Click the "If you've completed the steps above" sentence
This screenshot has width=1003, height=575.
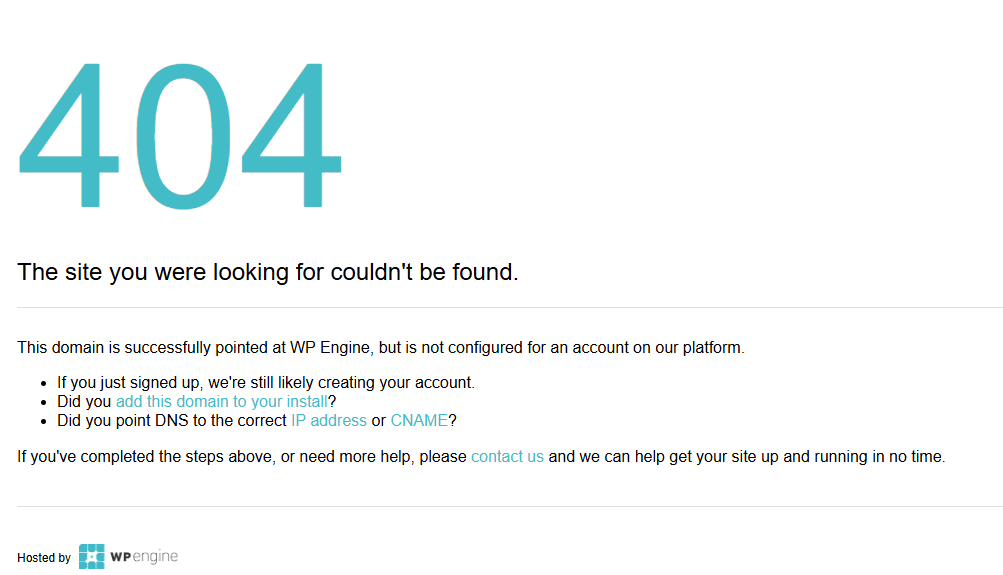(x=242, y=456)
